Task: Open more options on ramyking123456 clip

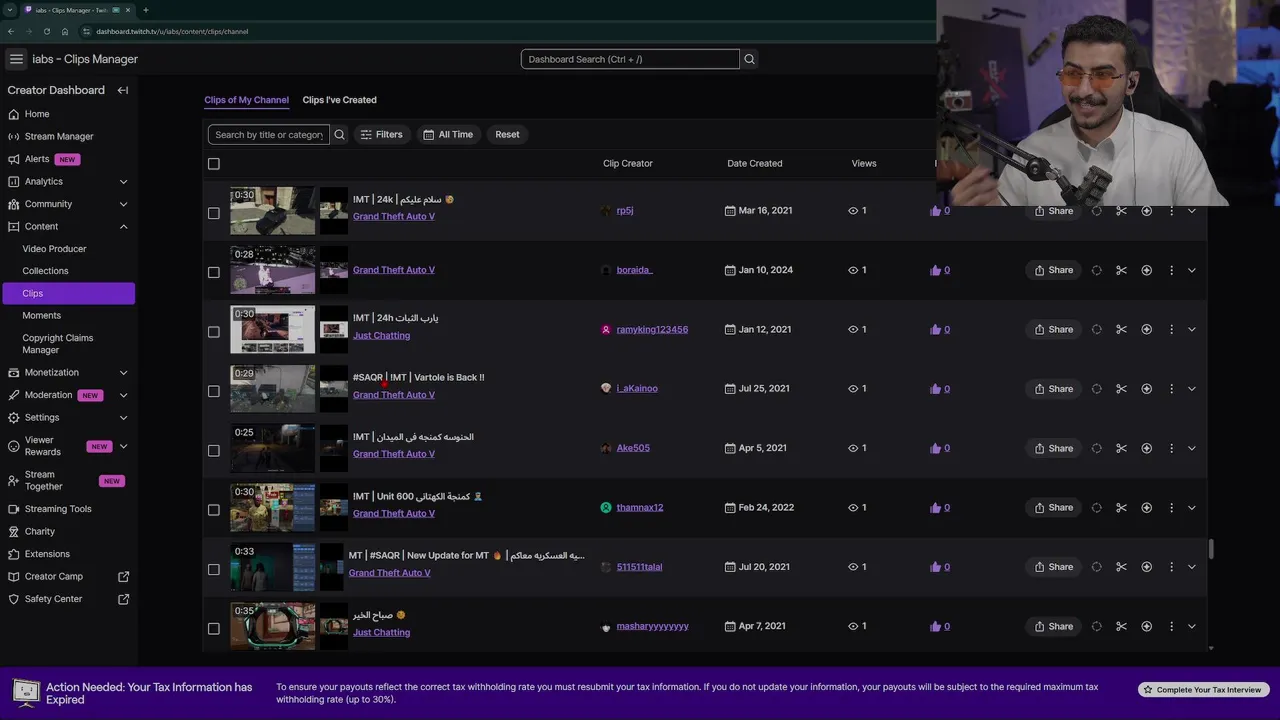Action: (x=1171, y=329)
